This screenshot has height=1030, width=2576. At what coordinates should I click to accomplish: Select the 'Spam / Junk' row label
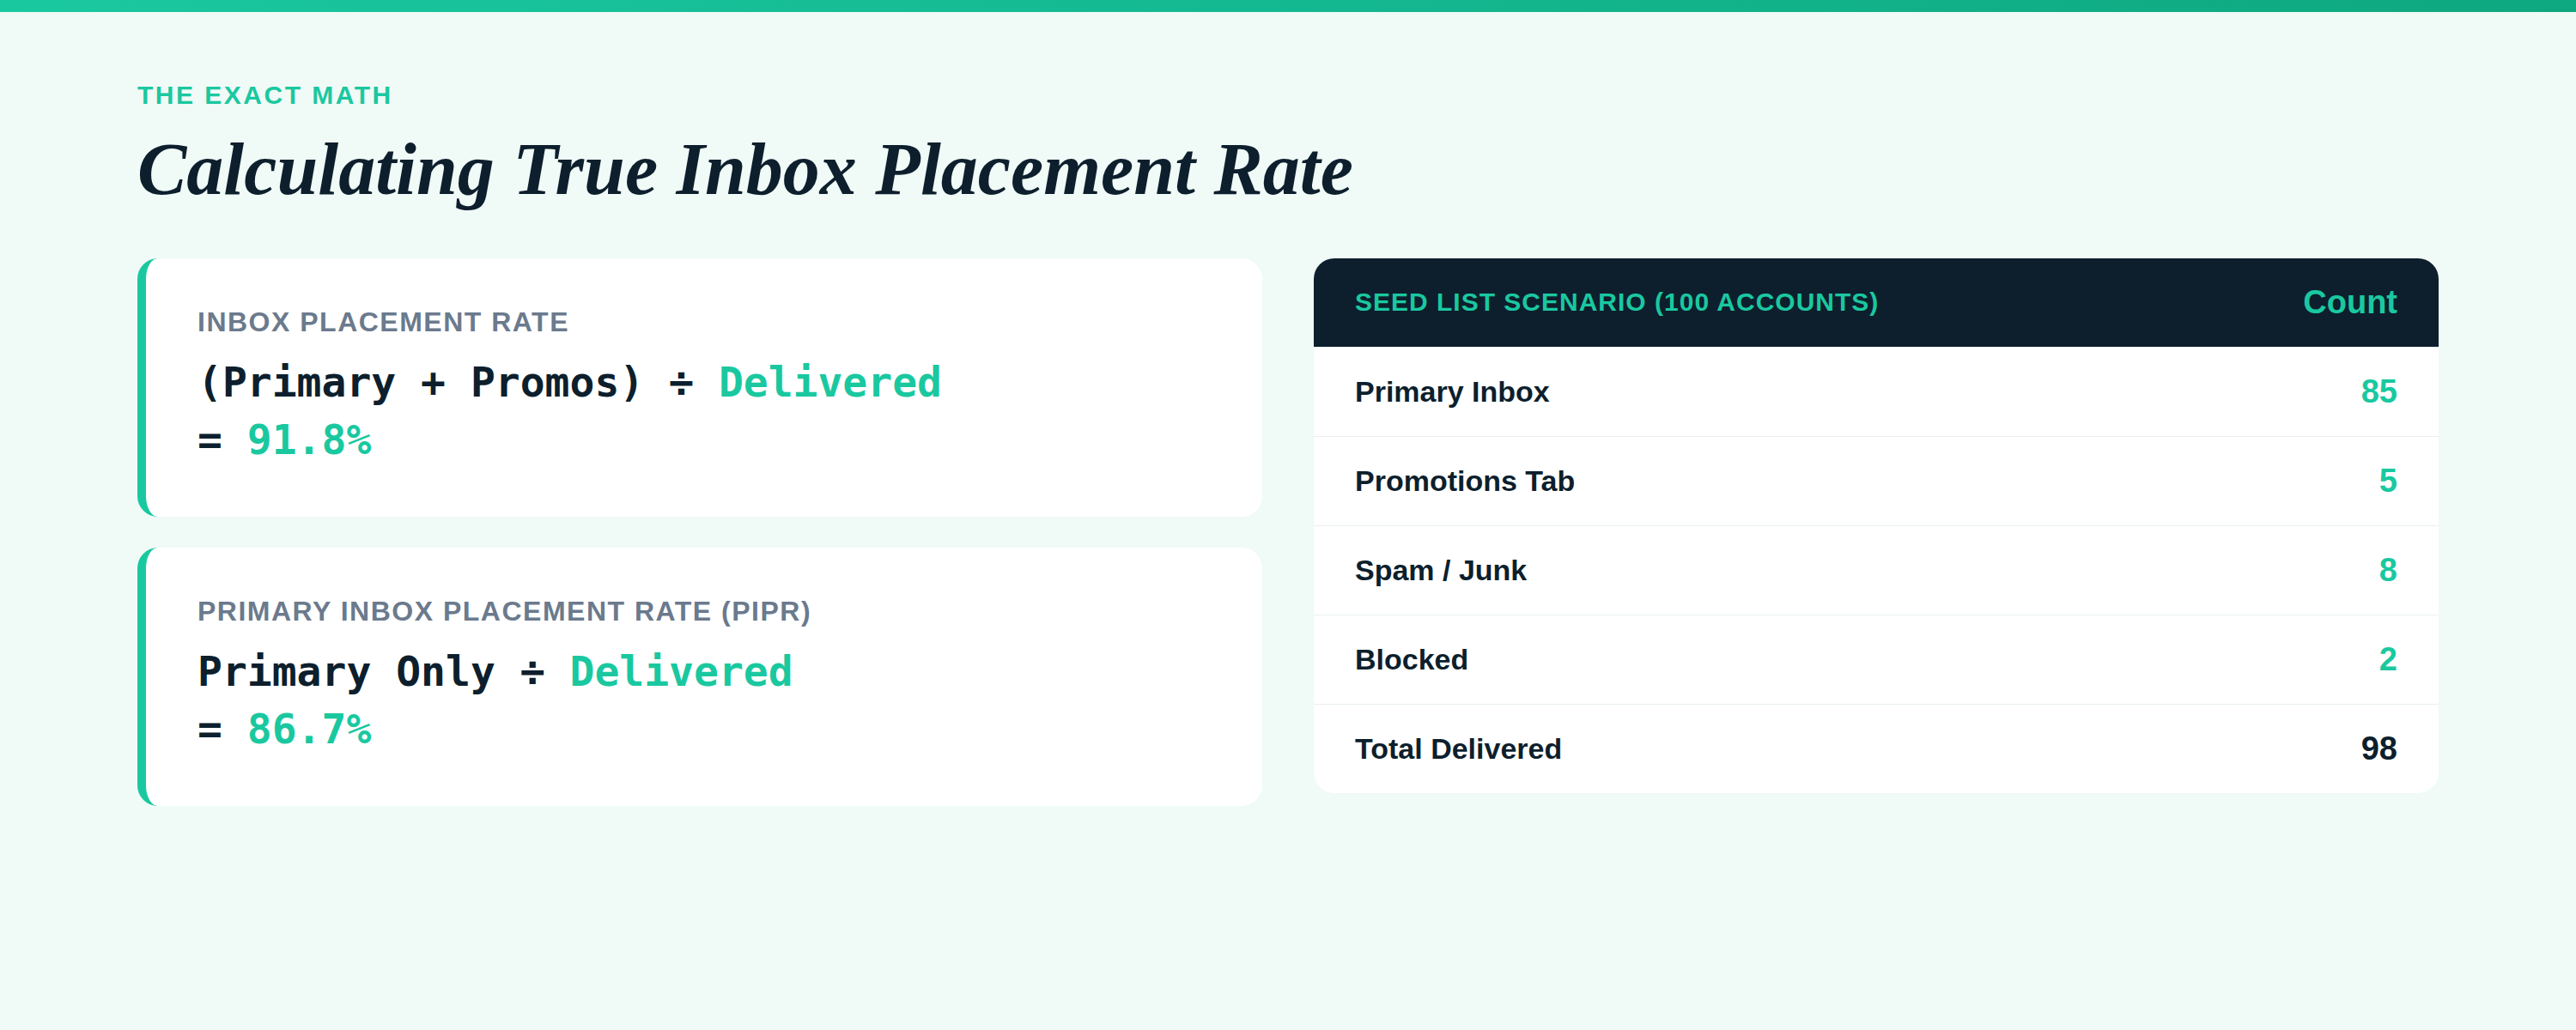[1440, 570]
